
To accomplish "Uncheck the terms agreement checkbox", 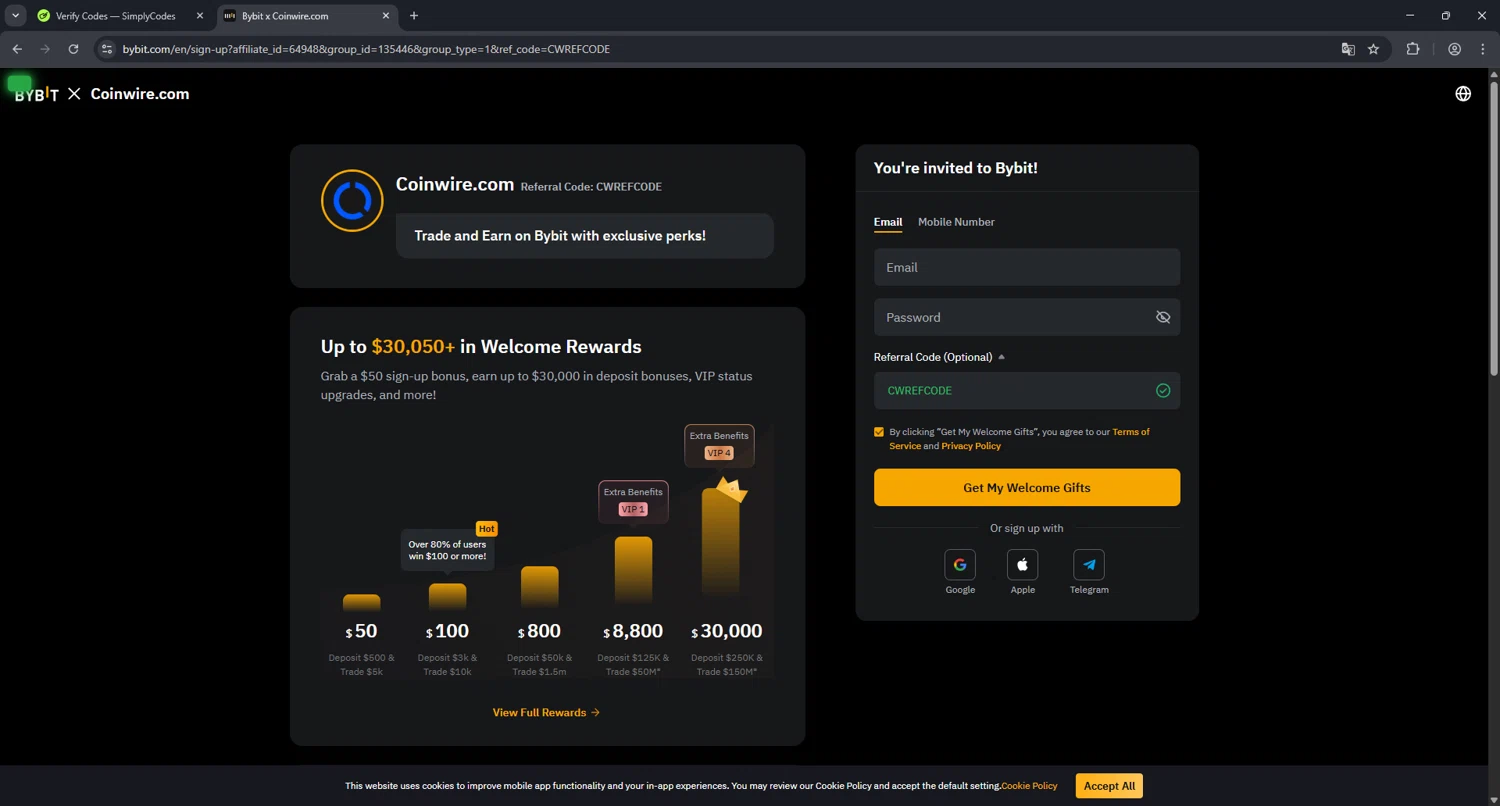I will pyautogui.click(x=879, y=432).
